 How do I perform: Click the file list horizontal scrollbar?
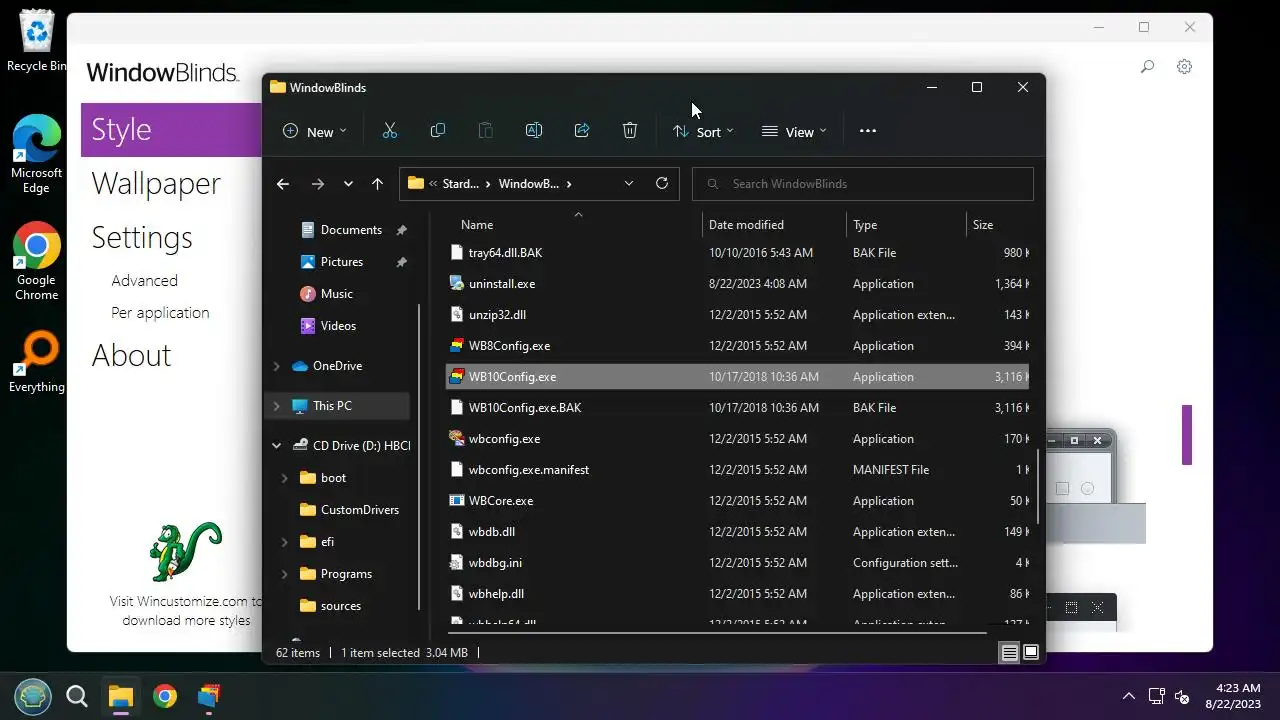pos(716,631)
